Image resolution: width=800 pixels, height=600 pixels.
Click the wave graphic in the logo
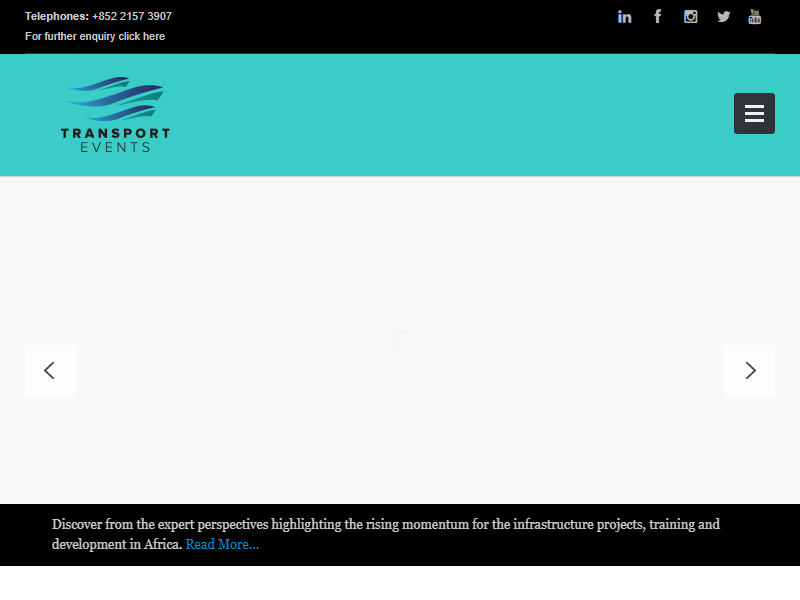[x=116, y=99]
